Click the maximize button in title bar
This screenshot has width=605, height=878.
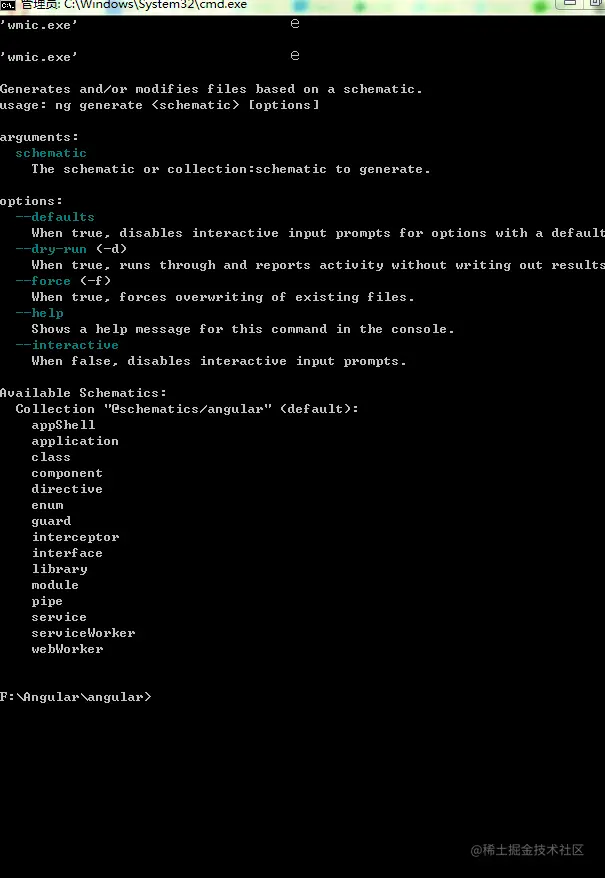(x=596, y=3)
